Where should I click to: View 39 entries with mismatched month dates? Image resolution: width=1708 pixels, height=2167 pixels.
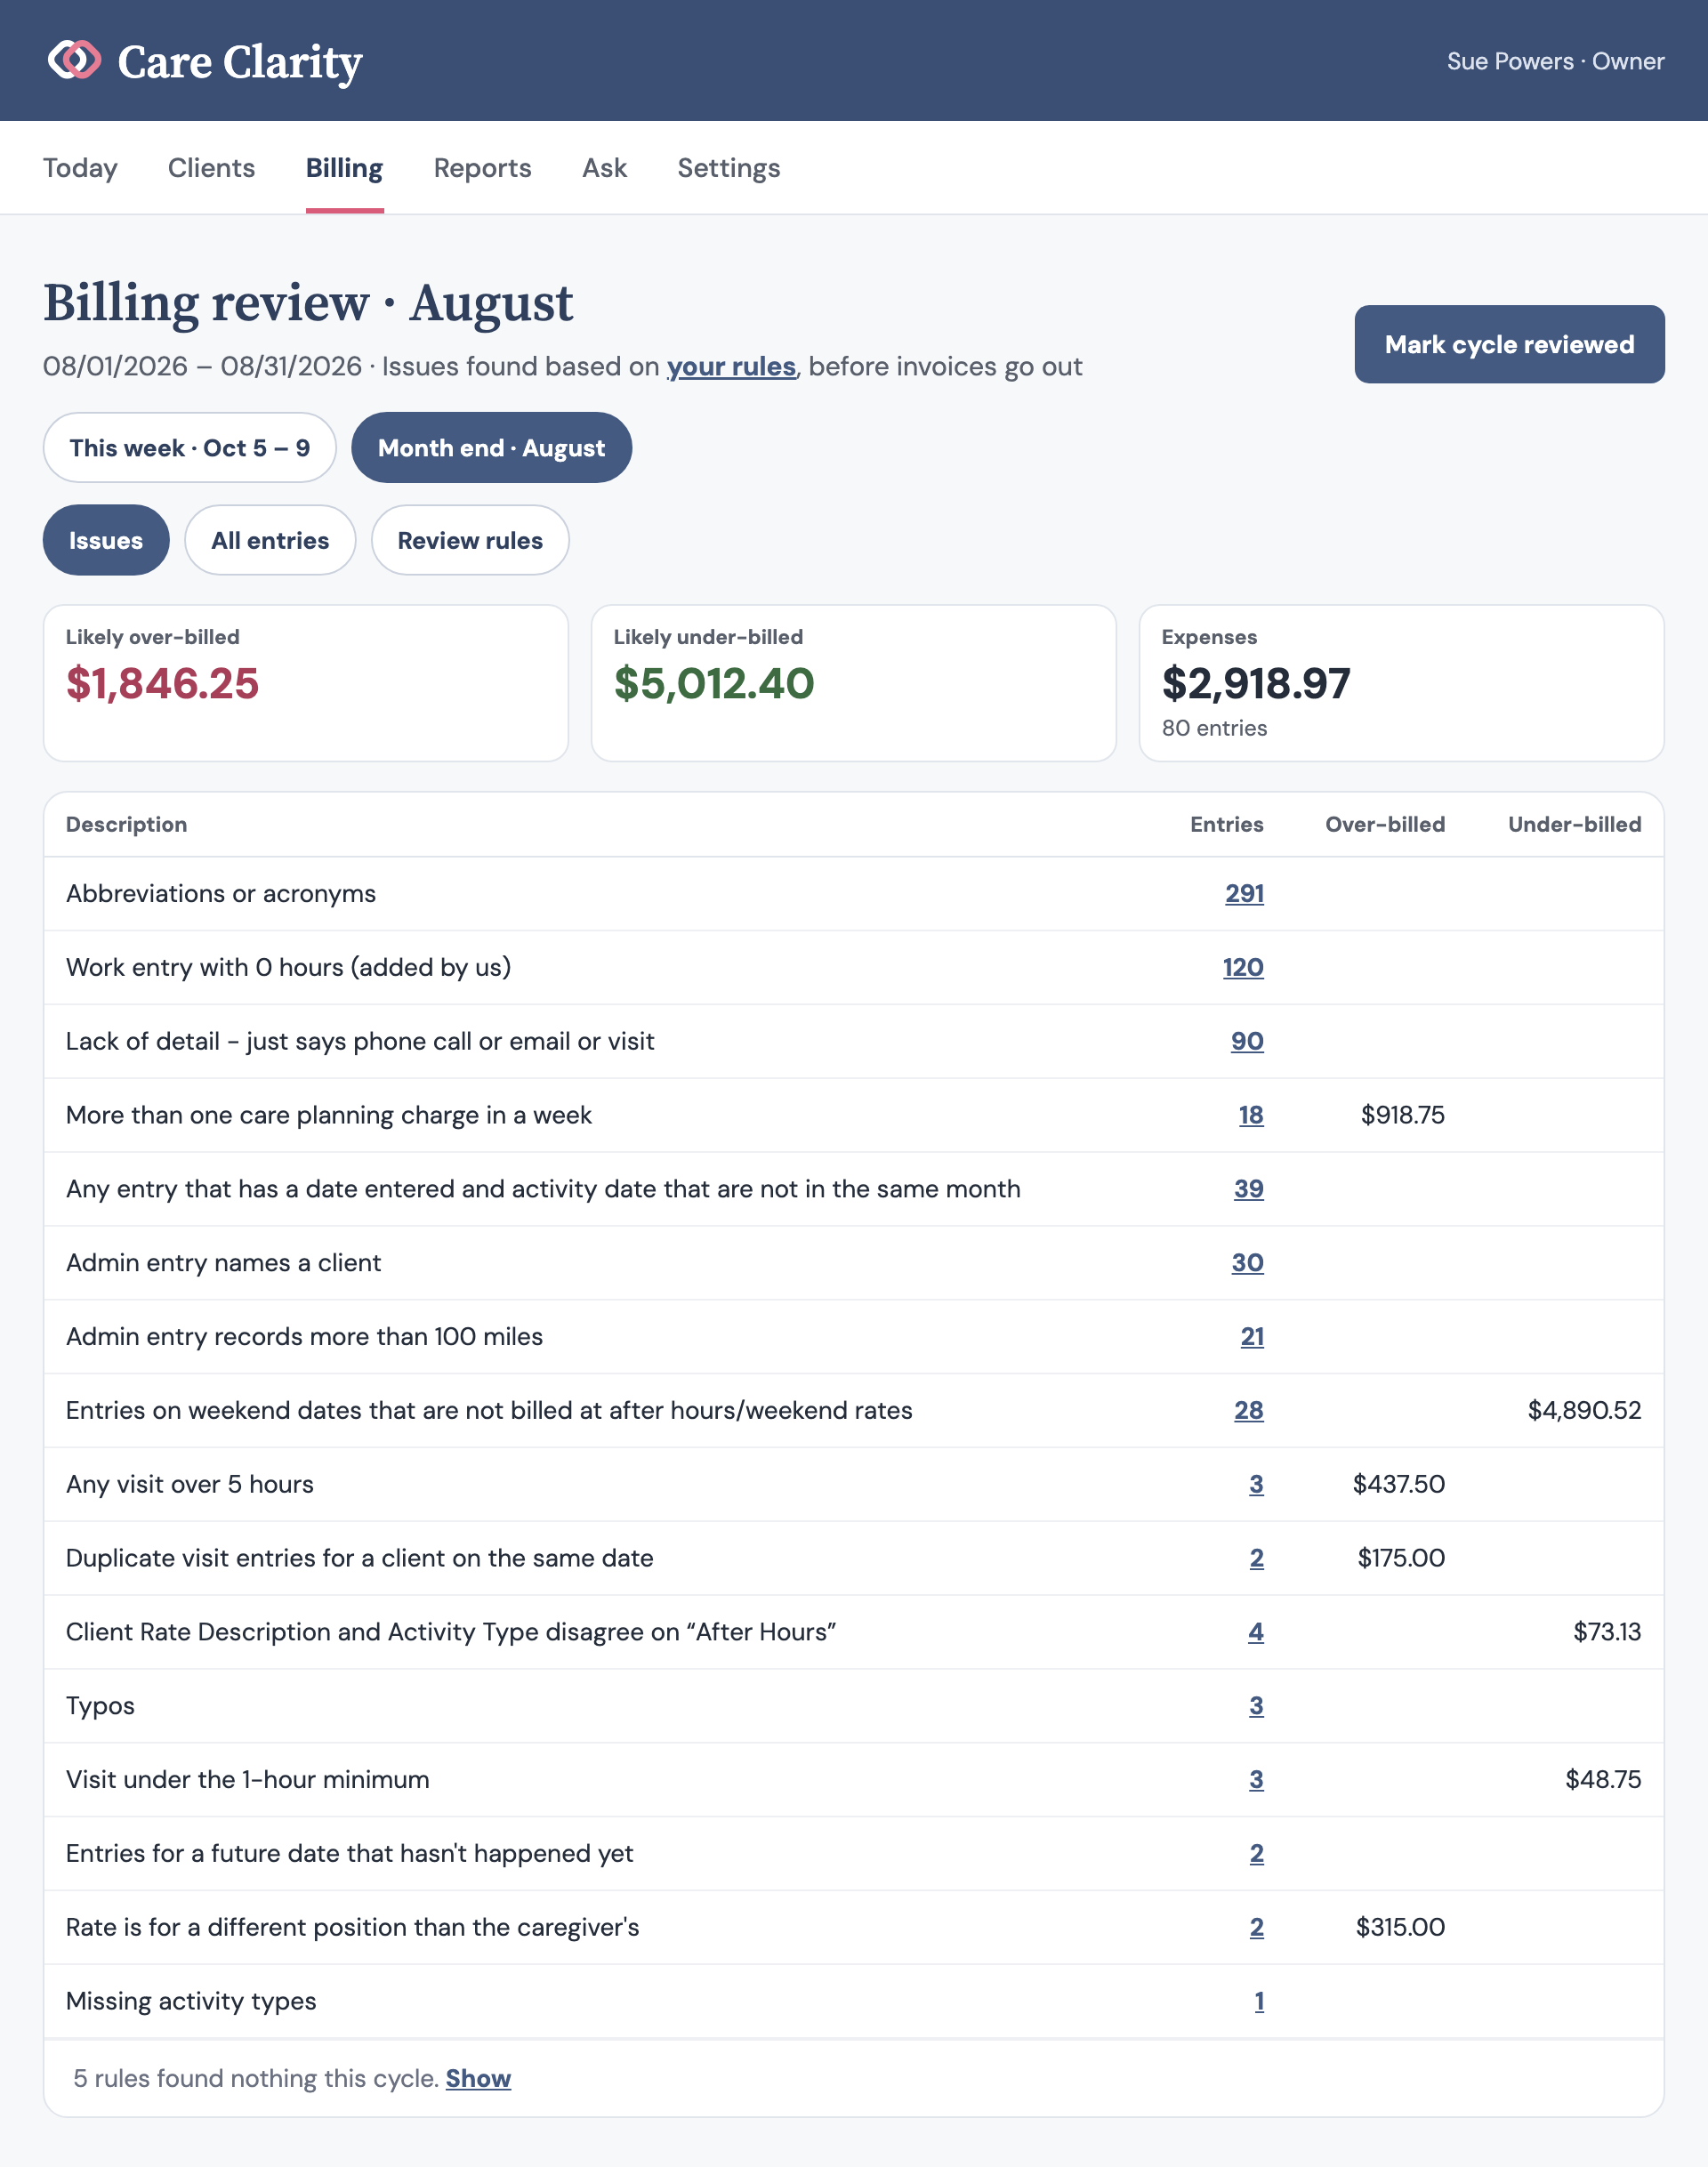[x=1248, y=1190]
